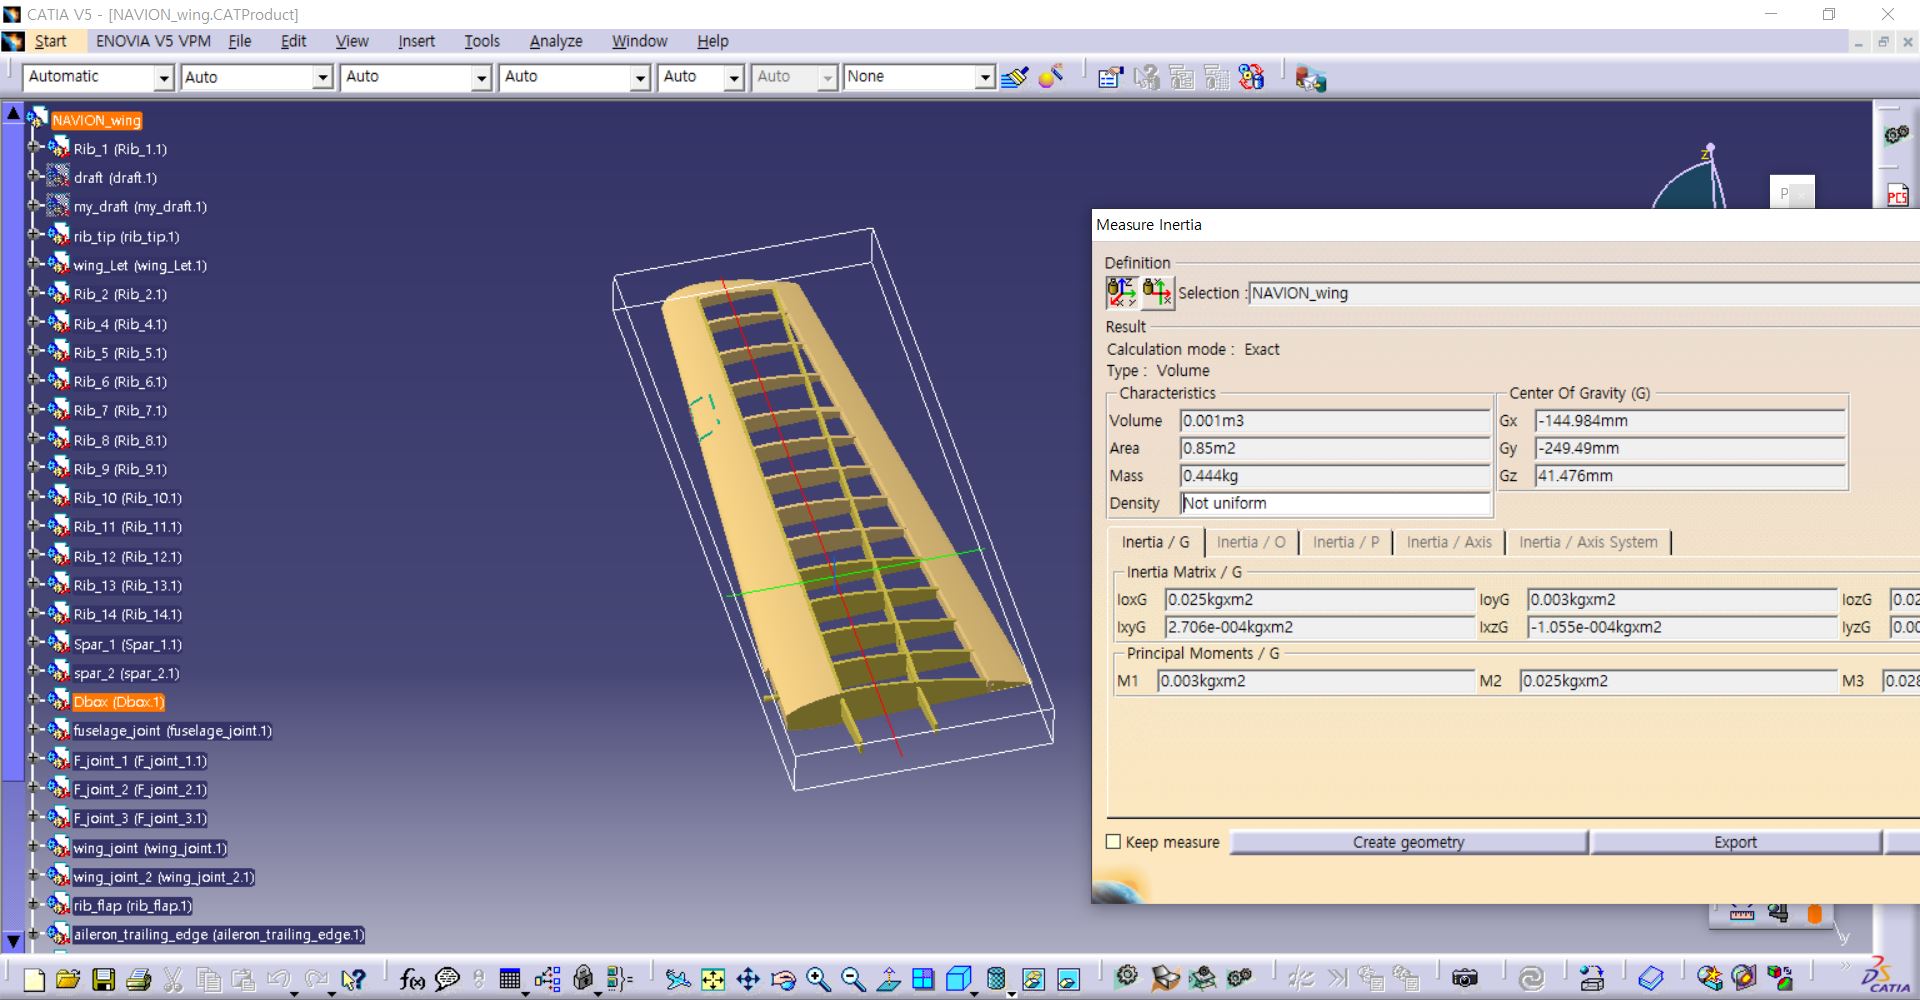Expand the Dbox (Dbox.1) tree node
The width and height of the screenshot is (1920, 1000).
[x=34, y=701]
